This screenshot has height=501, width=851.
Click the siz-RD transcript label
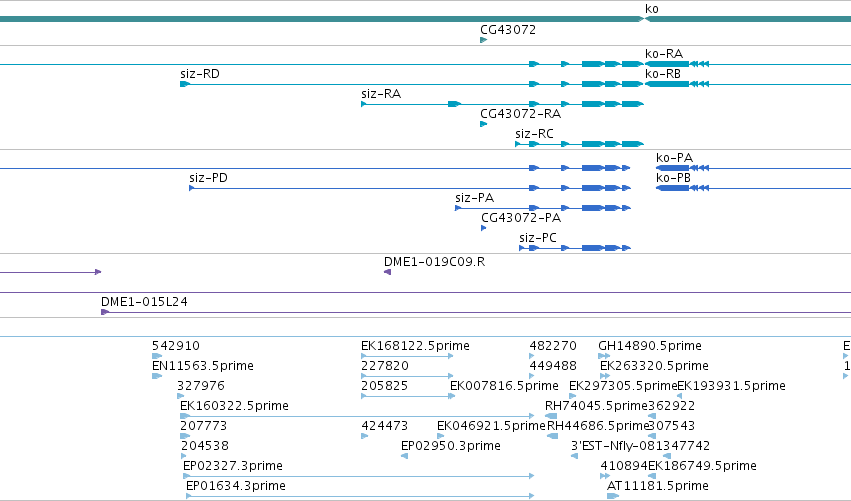click(200, 74)
